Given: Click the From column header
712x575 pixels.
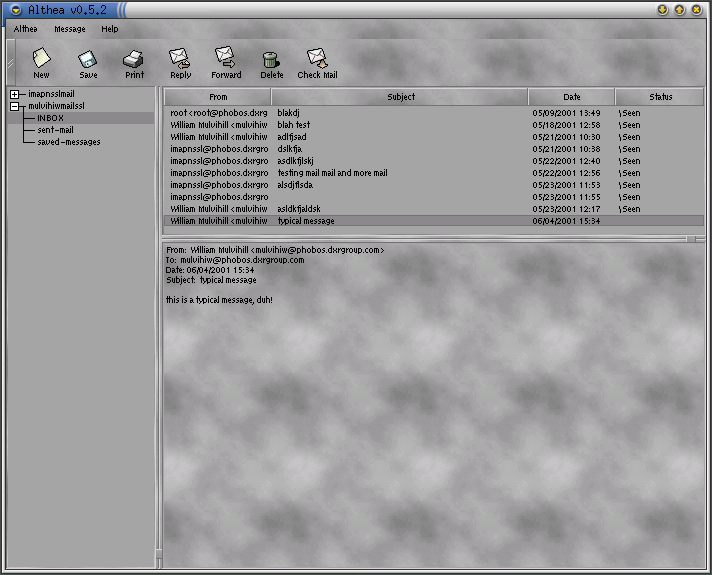Looking at the screenshot, I should tap(218, 97).
